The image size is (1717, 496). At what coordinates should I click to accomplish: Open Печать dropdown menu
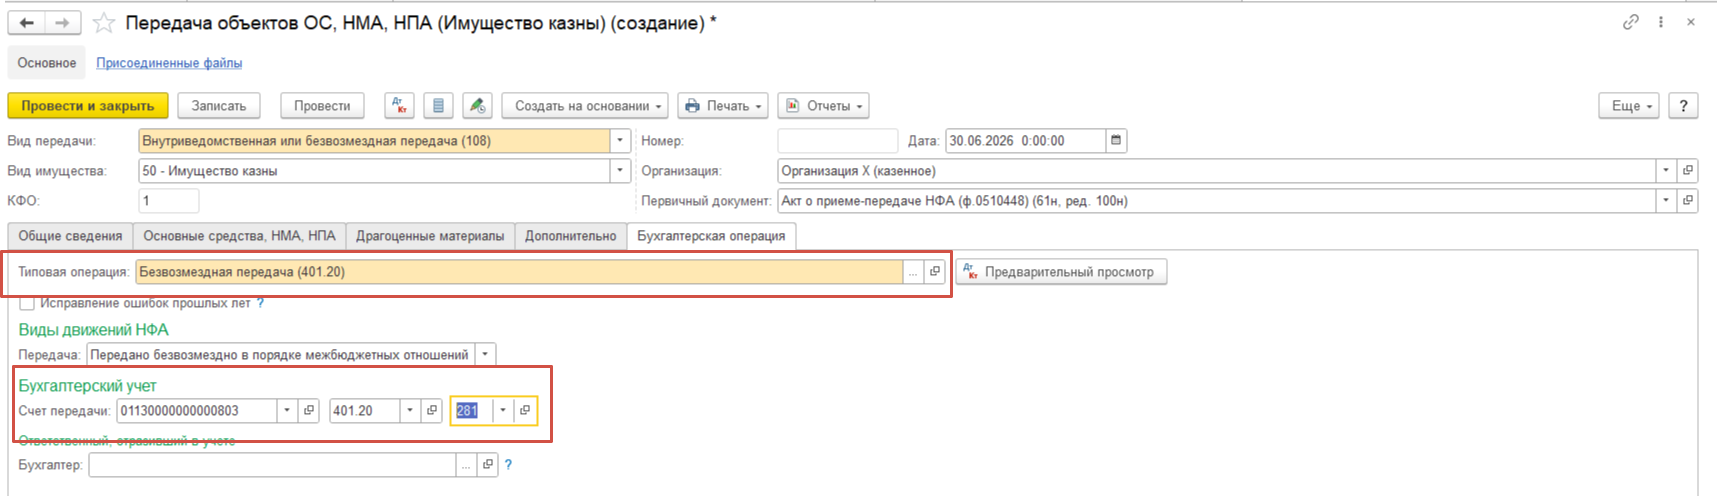click(723, 106)
